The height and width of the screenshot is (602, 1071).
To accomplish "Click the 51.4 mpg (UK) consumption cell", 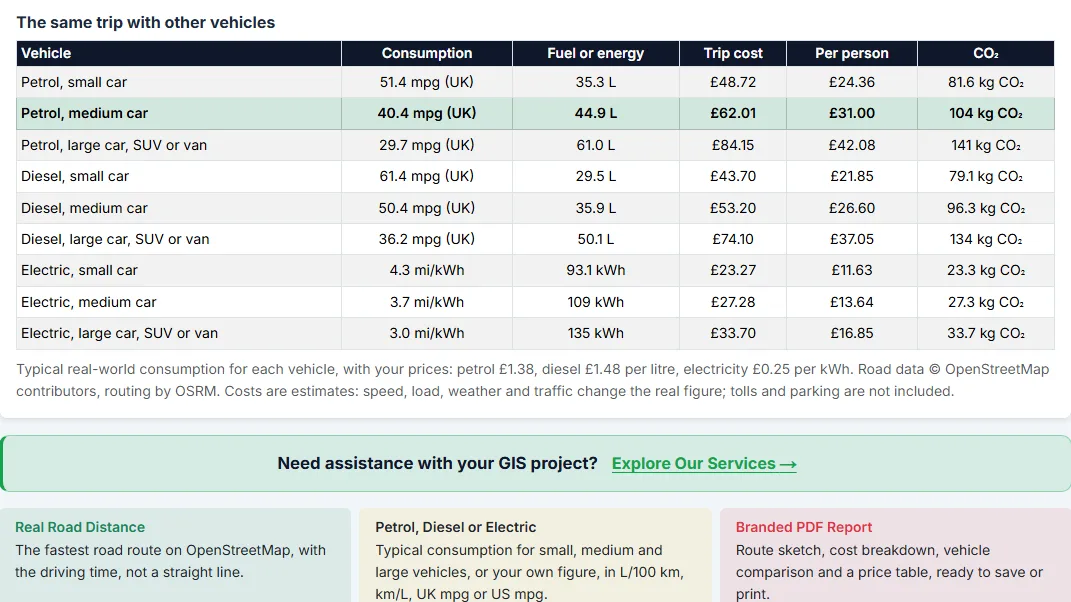I will click(427, 82).
